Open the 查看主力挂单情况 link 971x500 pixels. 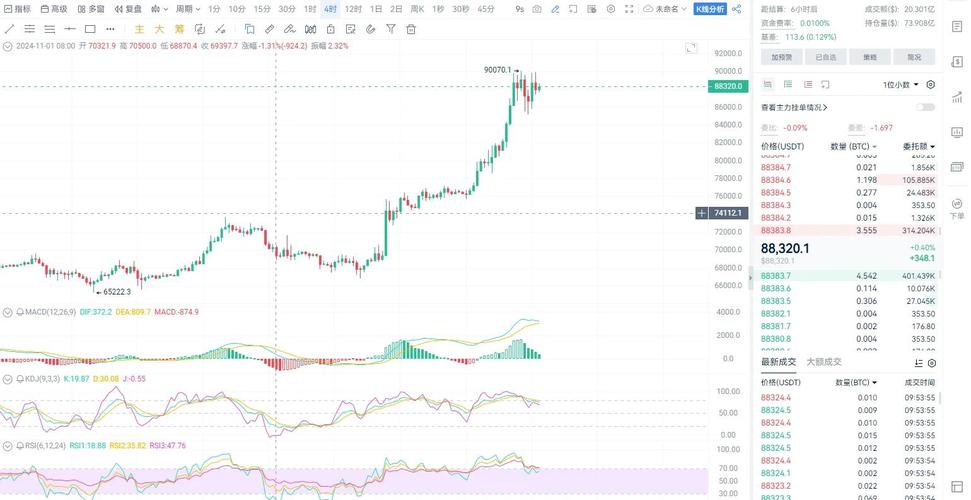pyautogui.click(x=795, y=107)
